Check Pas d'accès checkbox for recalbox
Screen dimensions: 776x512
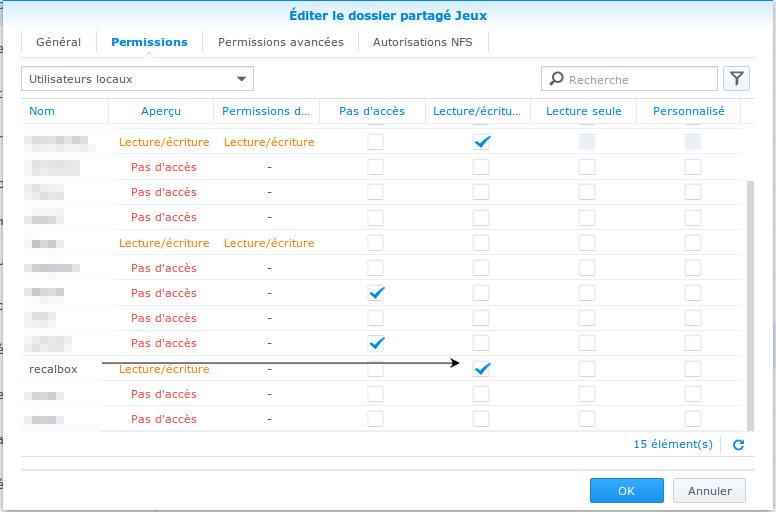pyautogui.click(x=375, y=369)
